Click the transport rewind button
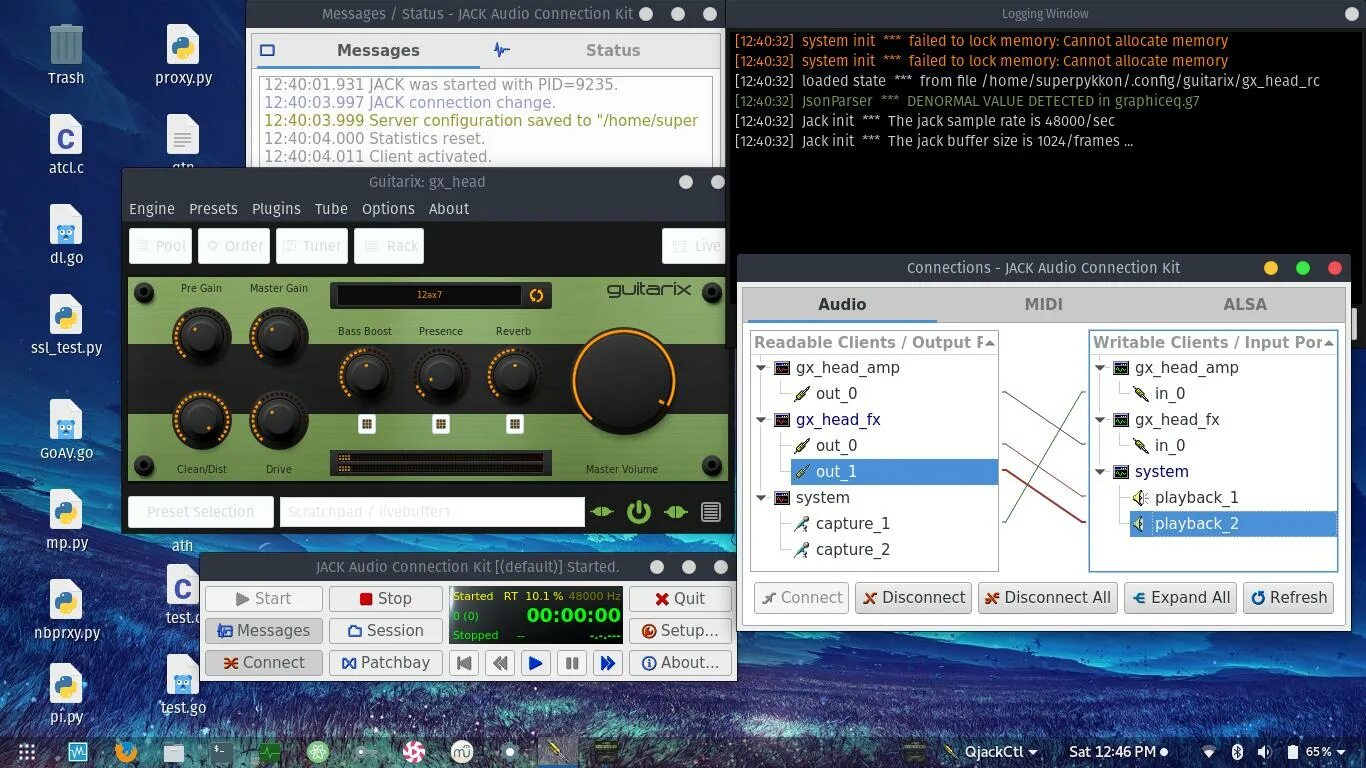The image size is (1366, 768). pyautogui.click(x=500, y=663)
